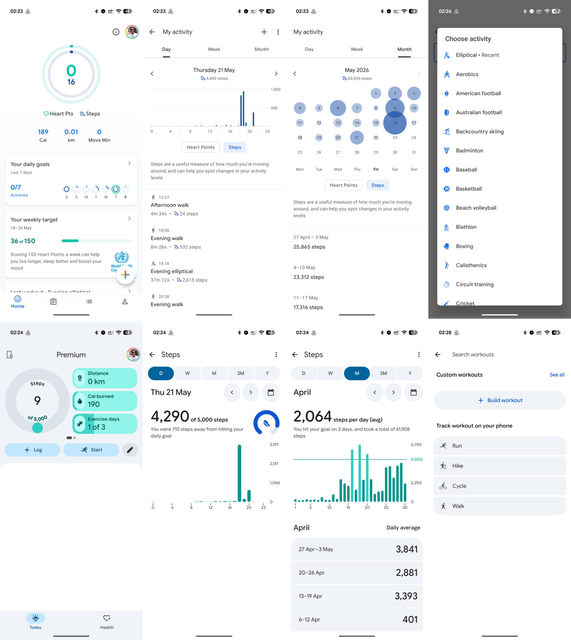This screenshot has height=640, width=571.
Task: Tap the back arrow on Thu 21 May Steps screen
Action: [x=152, y=355]
